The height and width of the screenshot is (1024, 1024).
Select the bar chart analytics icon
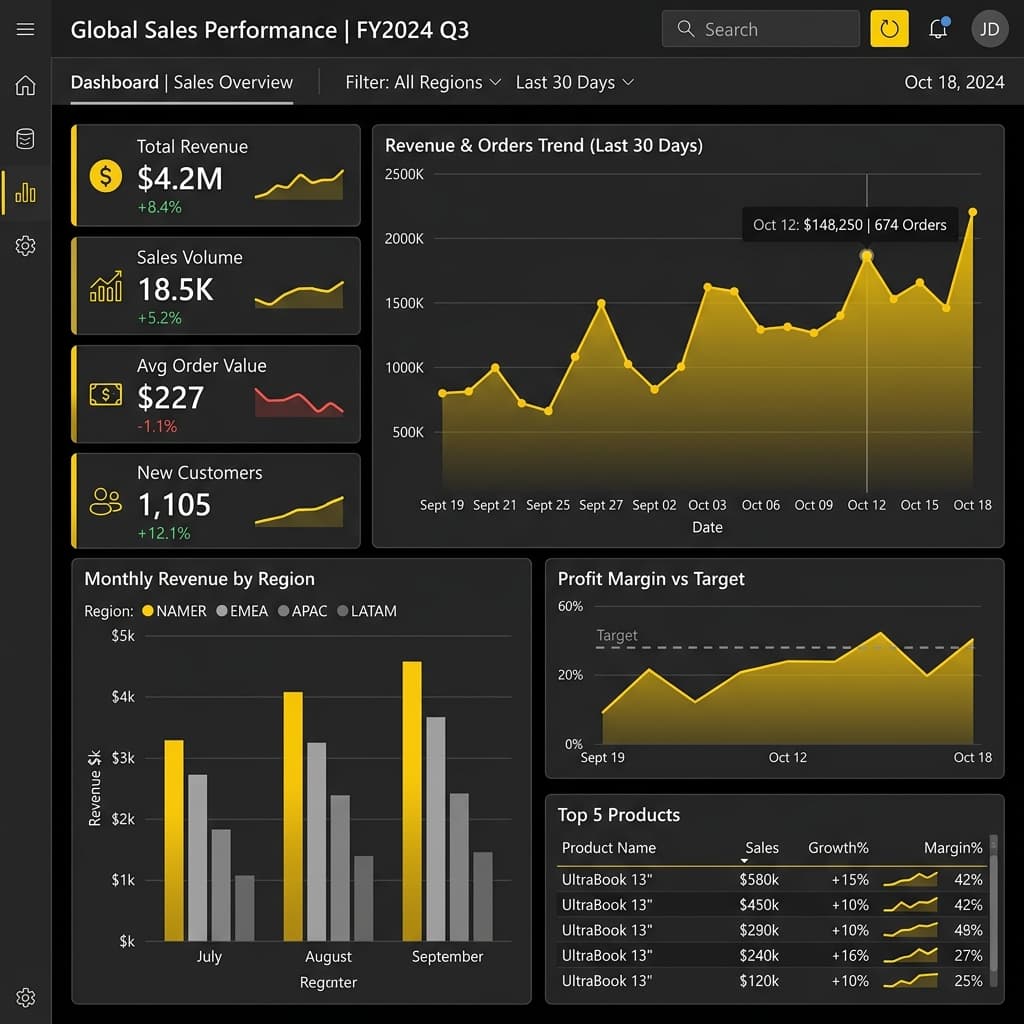(25, 193)
